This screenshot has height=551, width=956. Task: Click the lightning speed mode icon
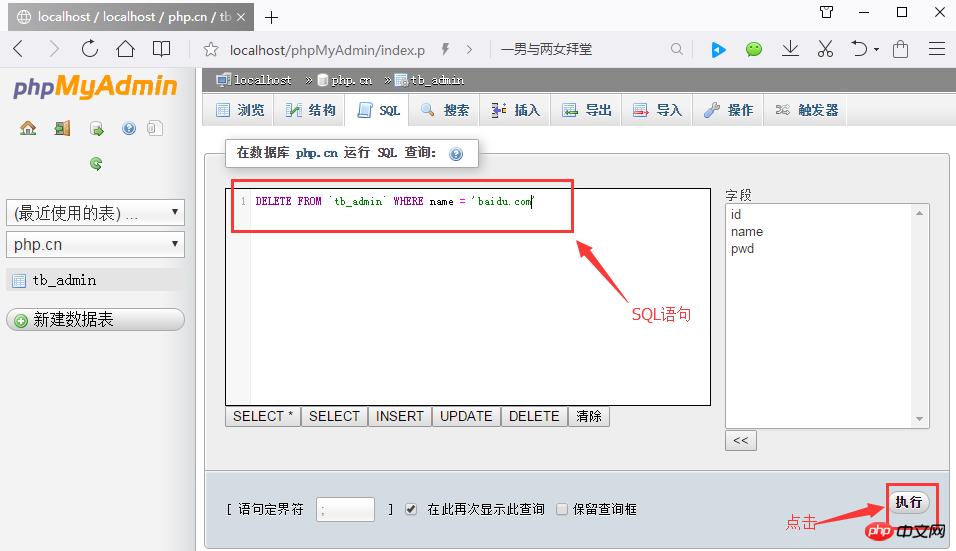446,49
